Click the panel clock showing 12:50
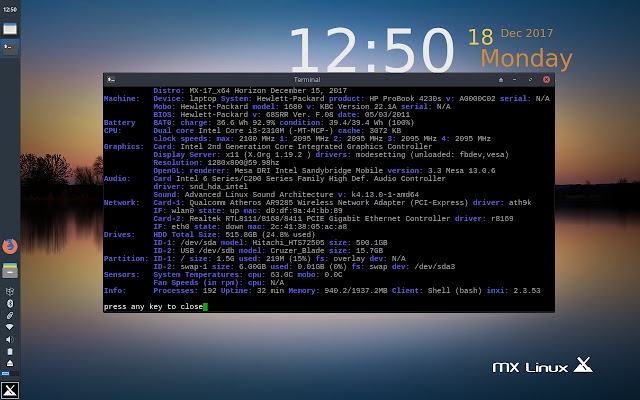 (x=10, y=9)
